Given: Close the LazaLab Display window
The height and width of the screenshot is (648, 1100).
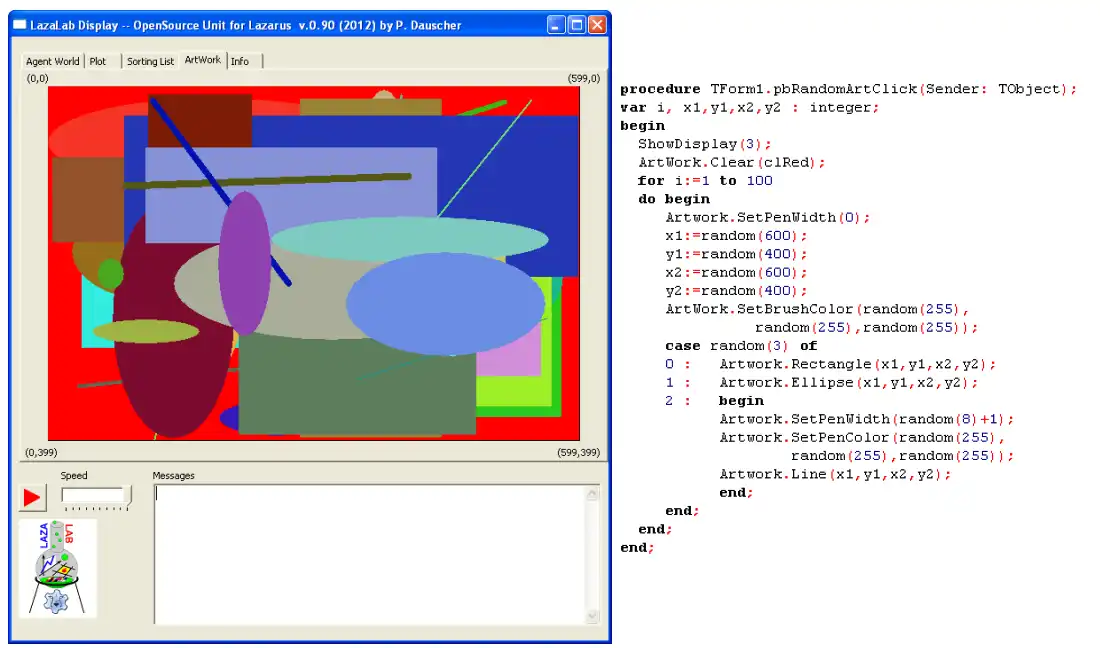Looking at the screenshot, I should 597,25.
